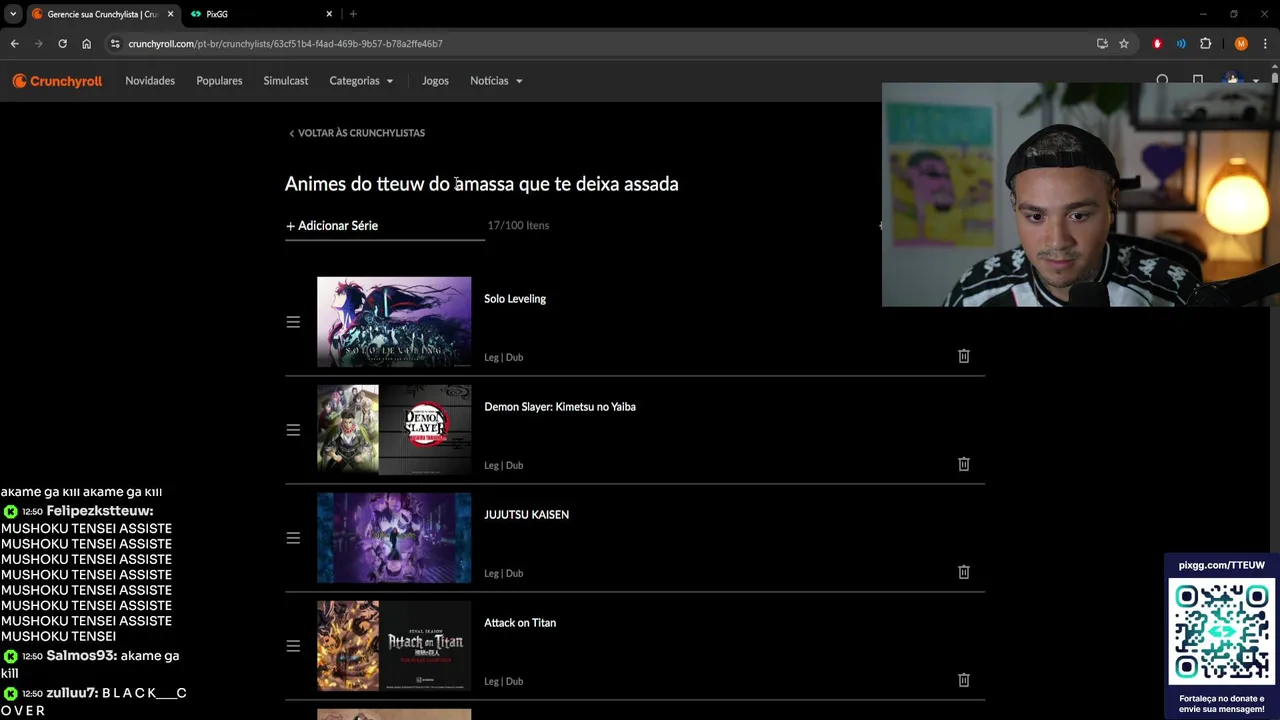Open the Chrome profile avatar M
The height and width of the screenshot is (720, 1280).
[x=1241, y=44]
